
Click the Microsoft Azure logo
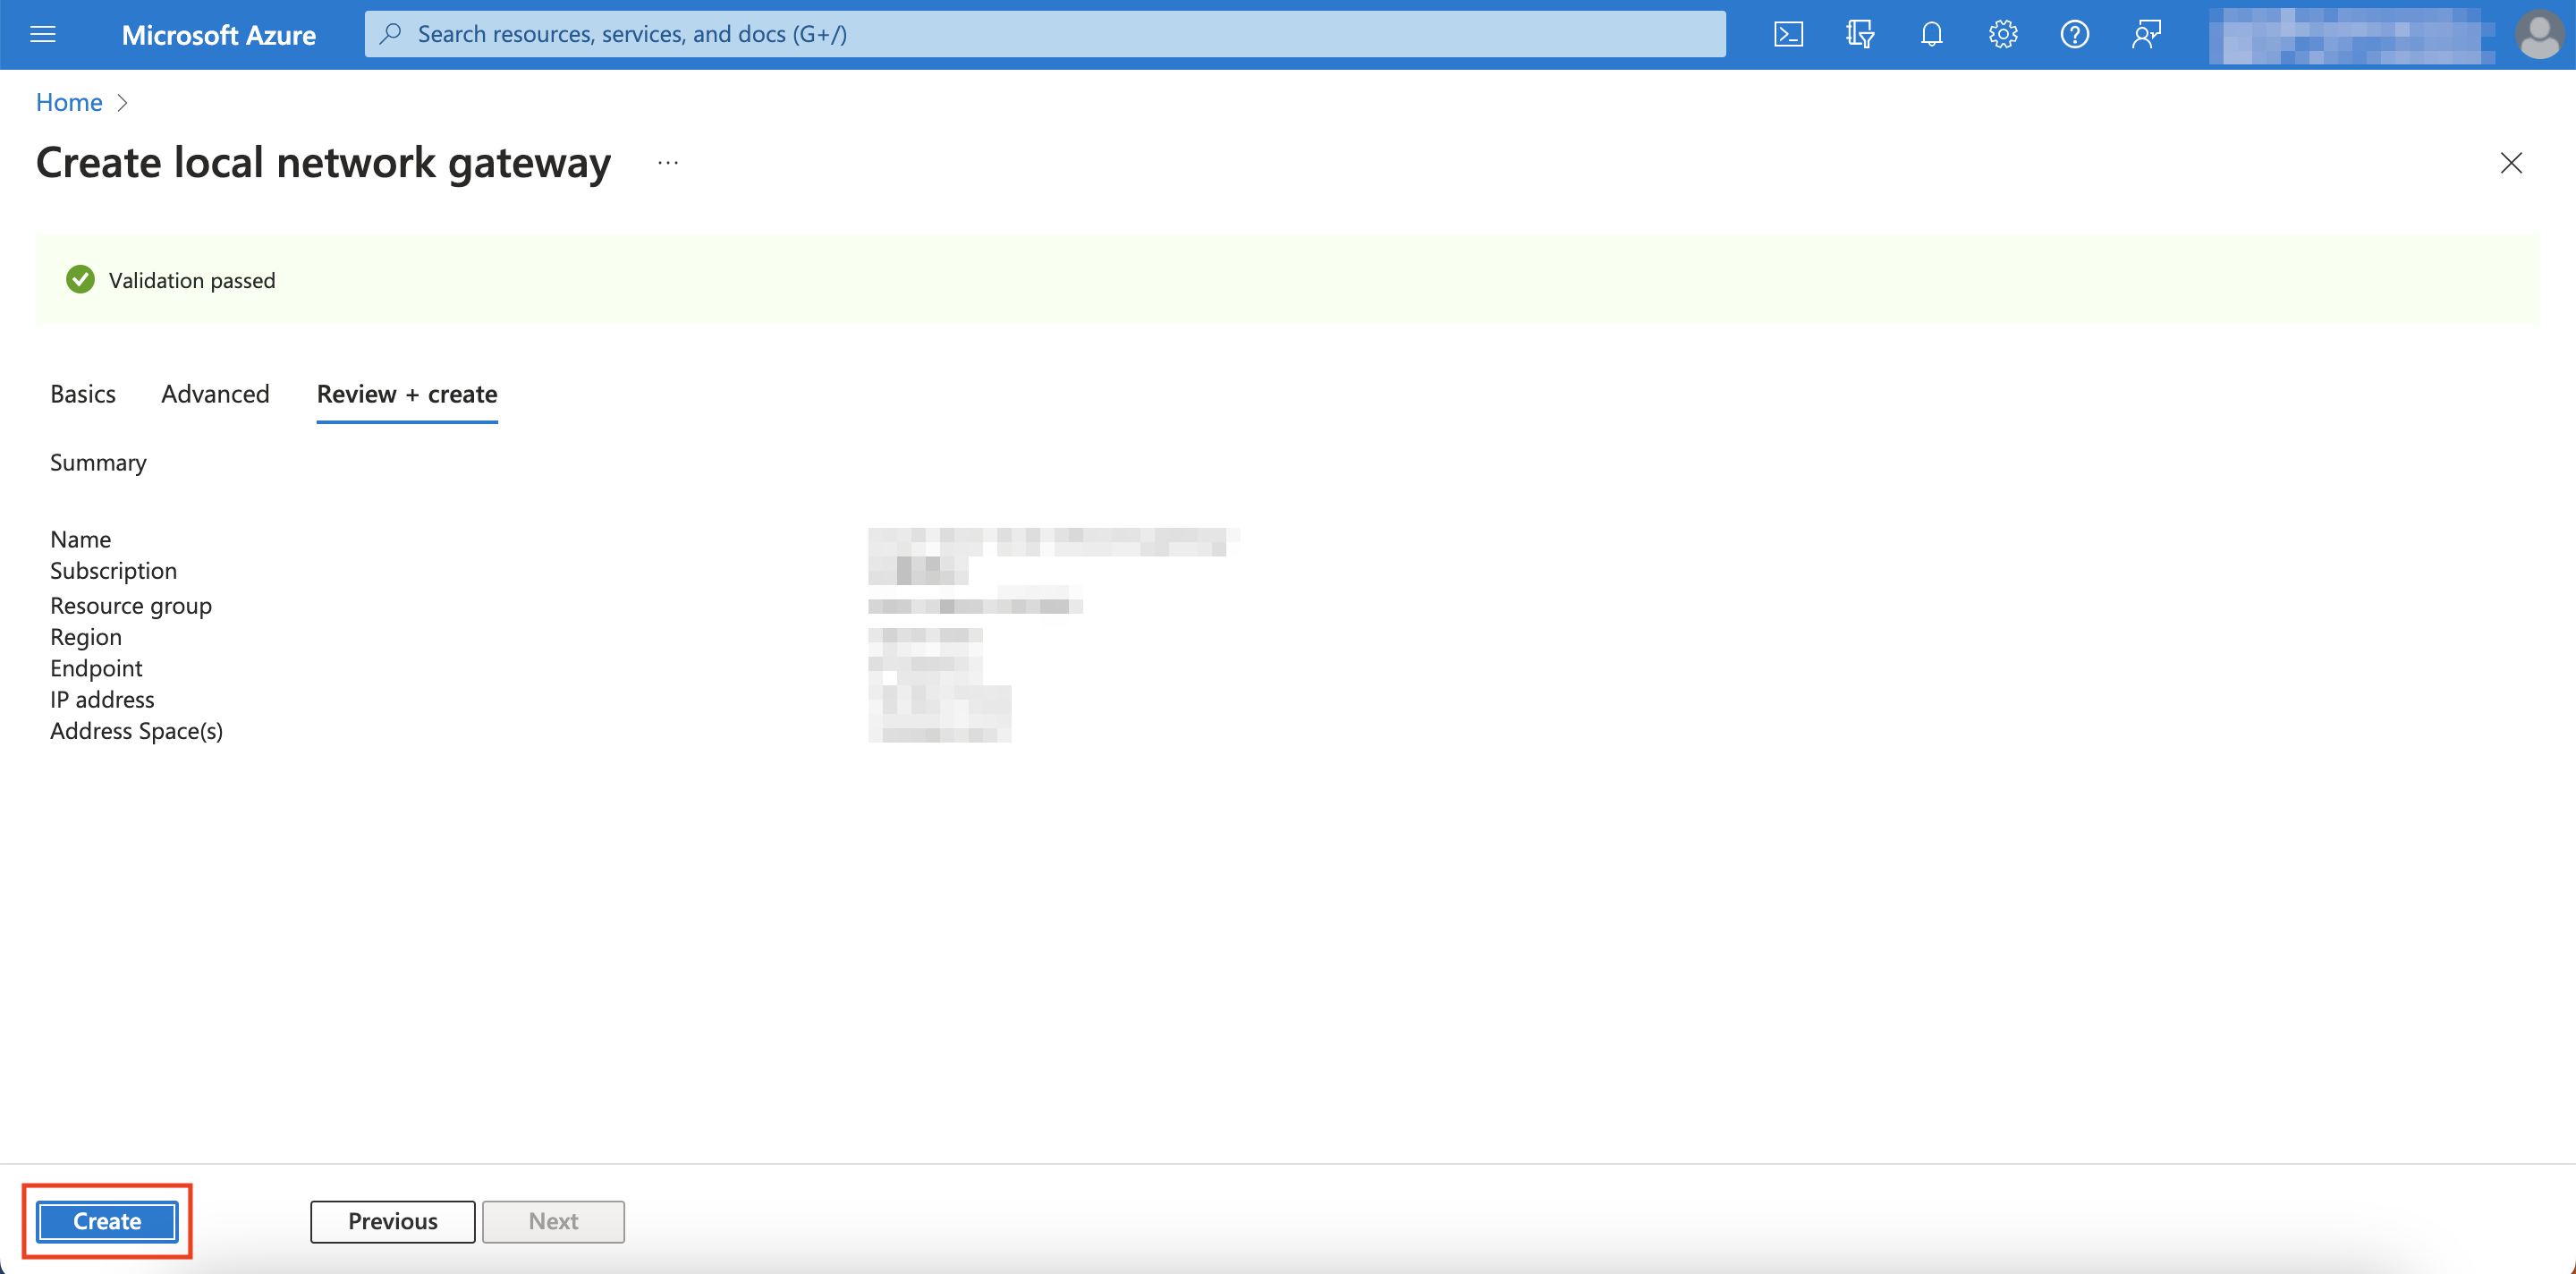click(x=219, y=33)
